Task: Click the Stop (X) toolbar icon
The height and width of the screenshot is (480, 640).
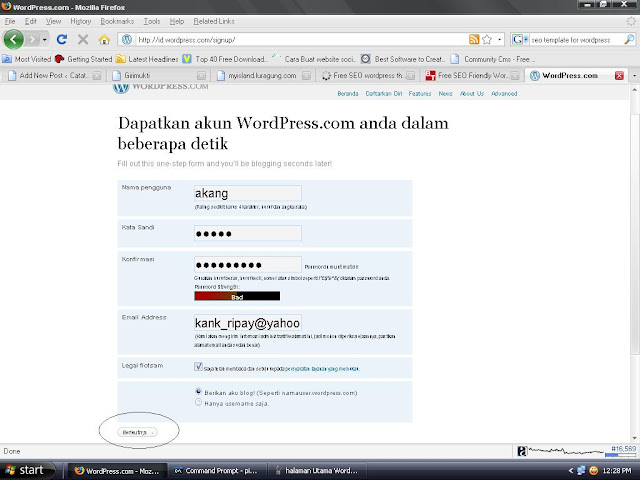Action: click(x=83, y=40)
